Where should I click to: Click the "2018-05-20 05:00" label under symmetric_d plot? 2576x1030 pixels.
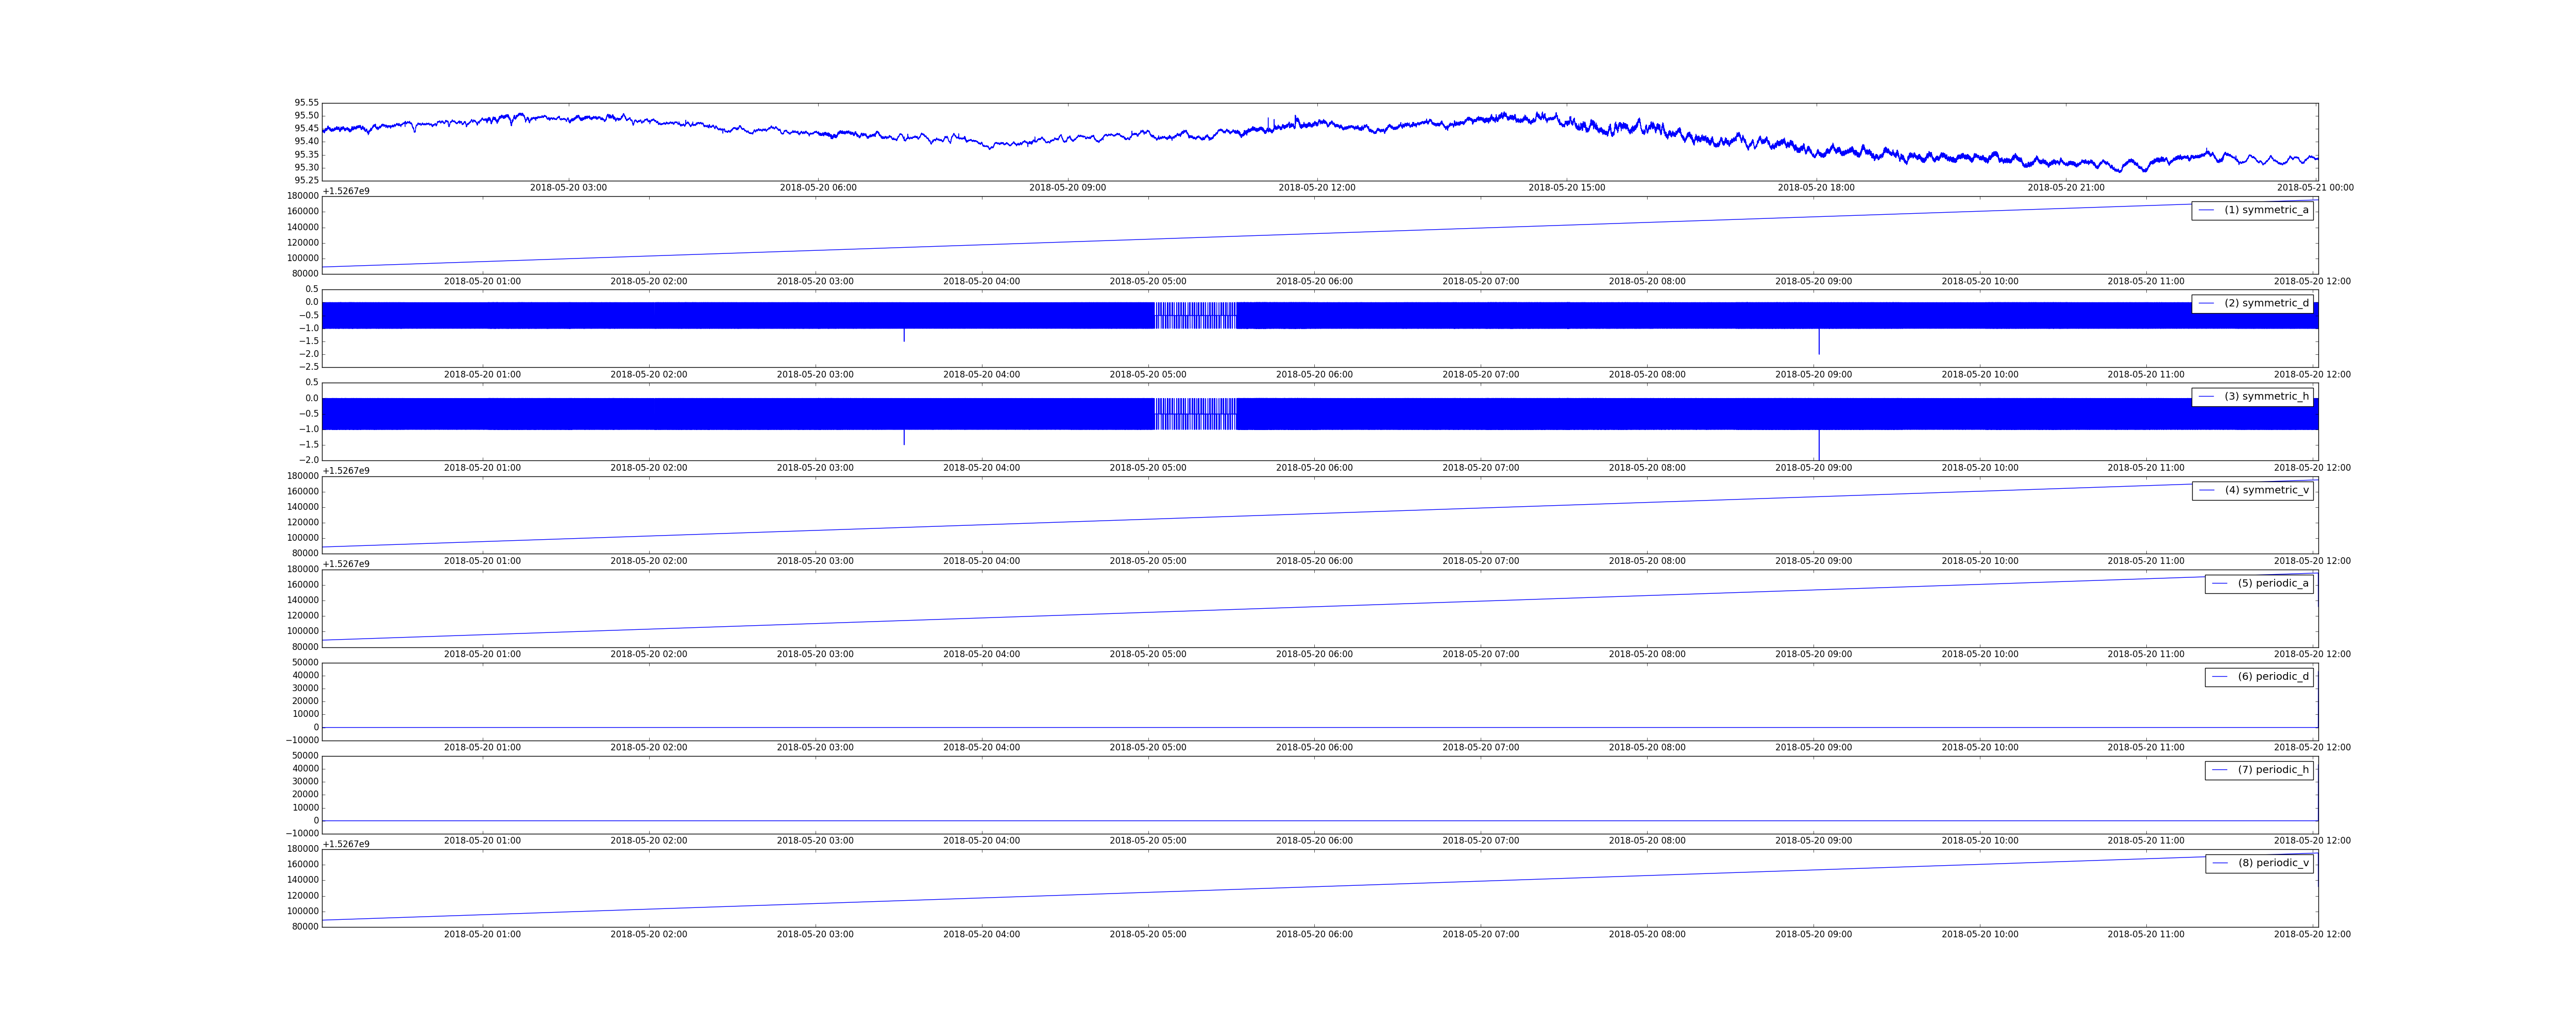tap(1148, 375)
